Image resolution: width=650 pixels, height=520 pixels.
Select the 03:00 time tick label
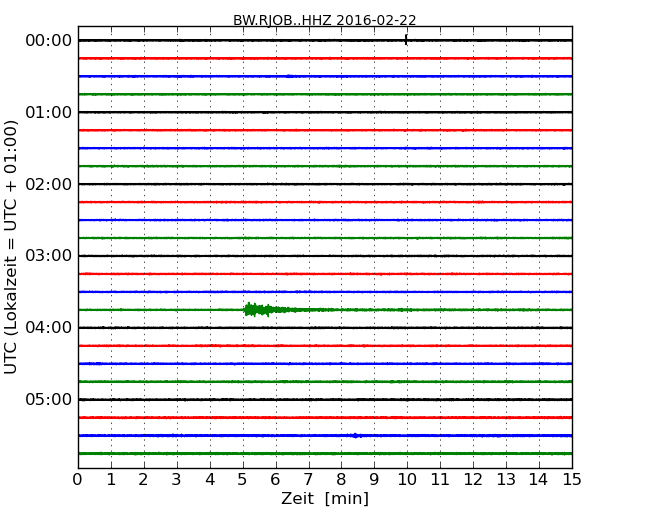pyautogui.click(x=49, y=255)
